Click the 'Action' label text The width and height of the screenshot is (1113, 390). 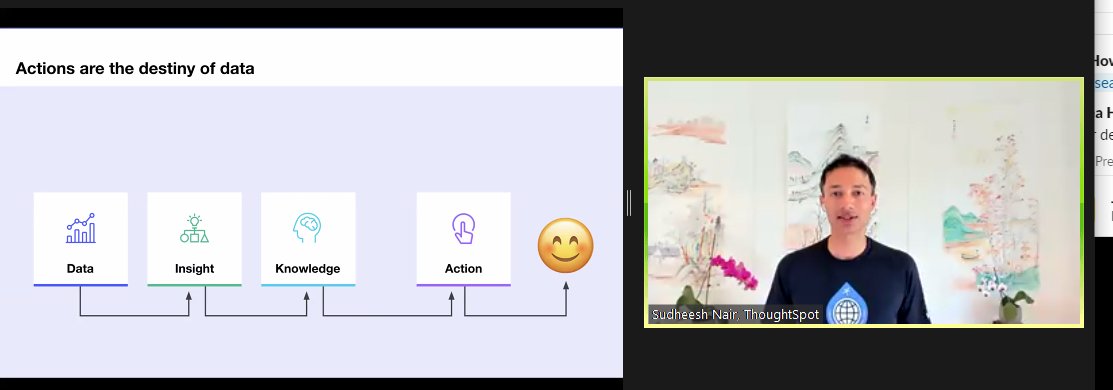coord(464,269)
